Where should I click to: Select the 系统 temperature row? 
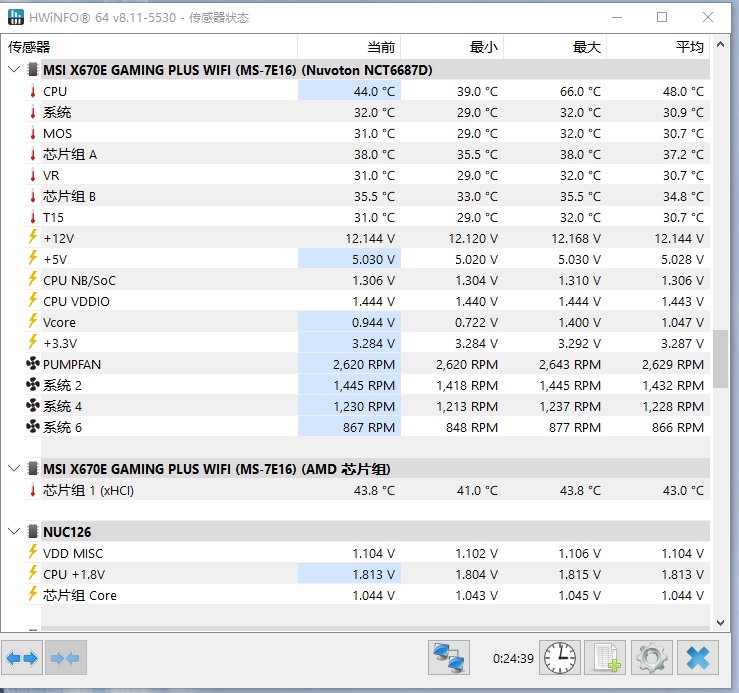pyautogui.click(x=367, y=112)
